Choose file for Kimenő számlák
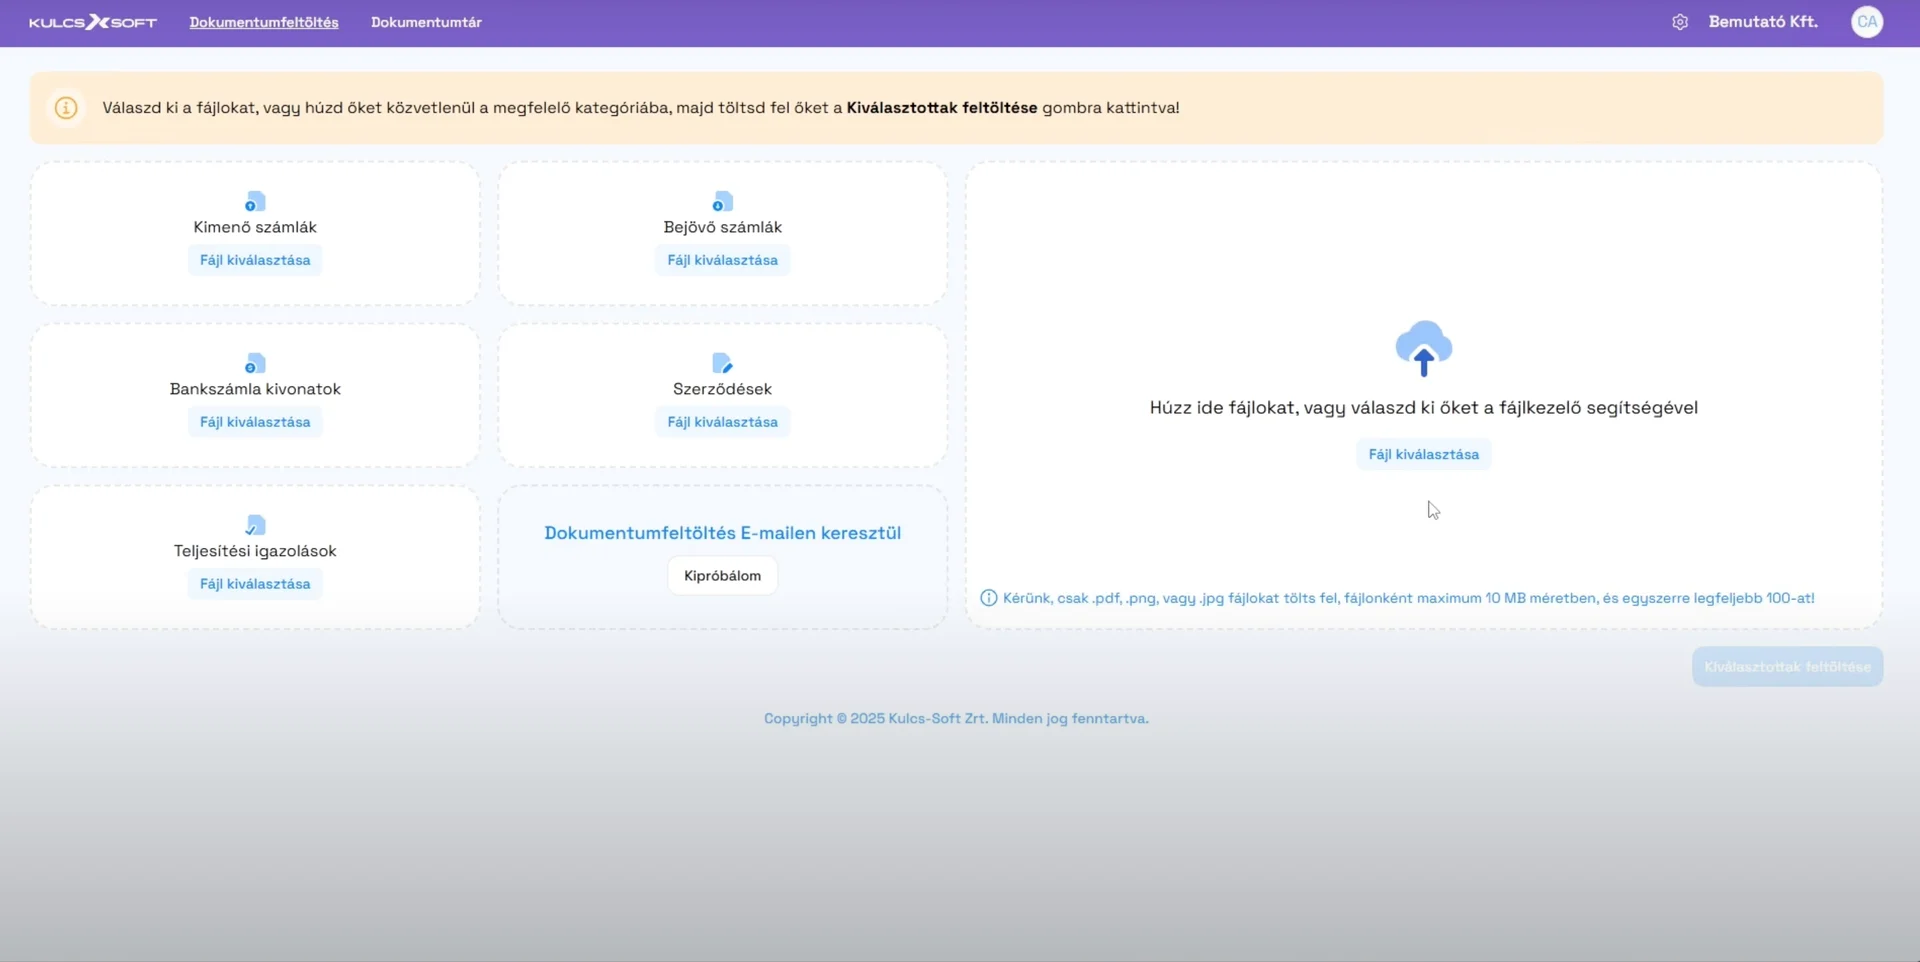1920x962 pixels. click(x=255, y=260)
